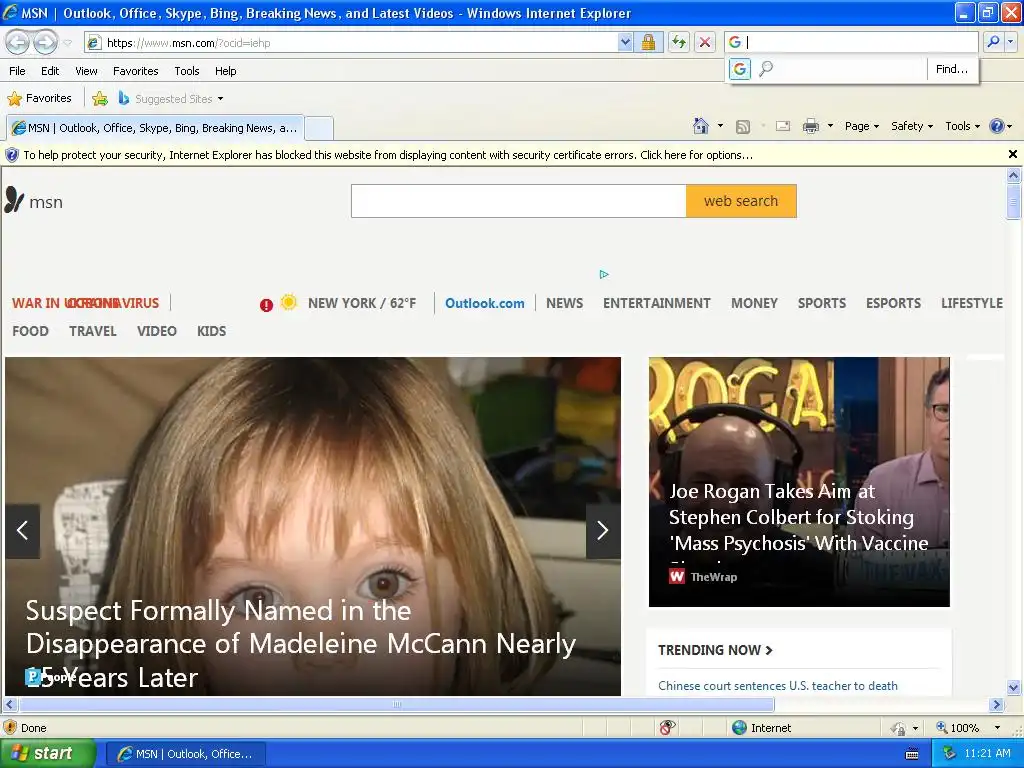
Task: Click the browser Back arrow button
Action: click(18, 43)
